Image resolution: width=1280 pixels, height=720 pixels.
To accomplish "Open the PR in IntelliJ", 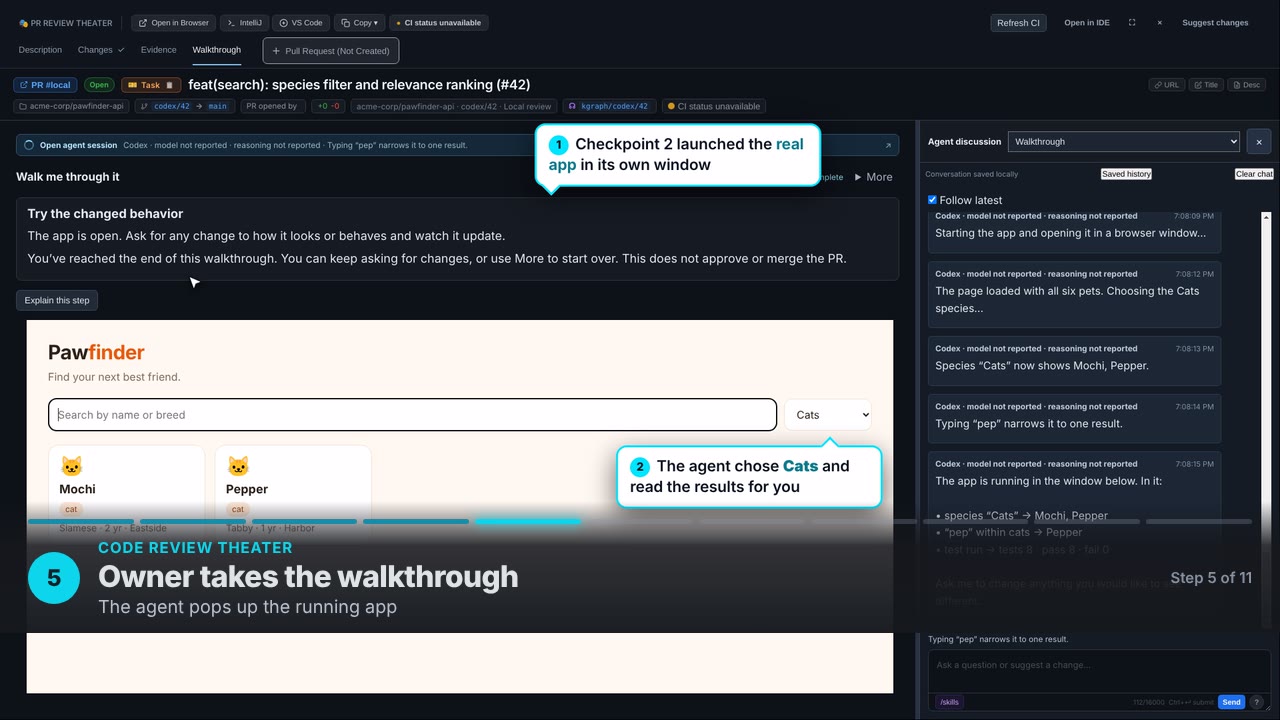I will point(243,23).
